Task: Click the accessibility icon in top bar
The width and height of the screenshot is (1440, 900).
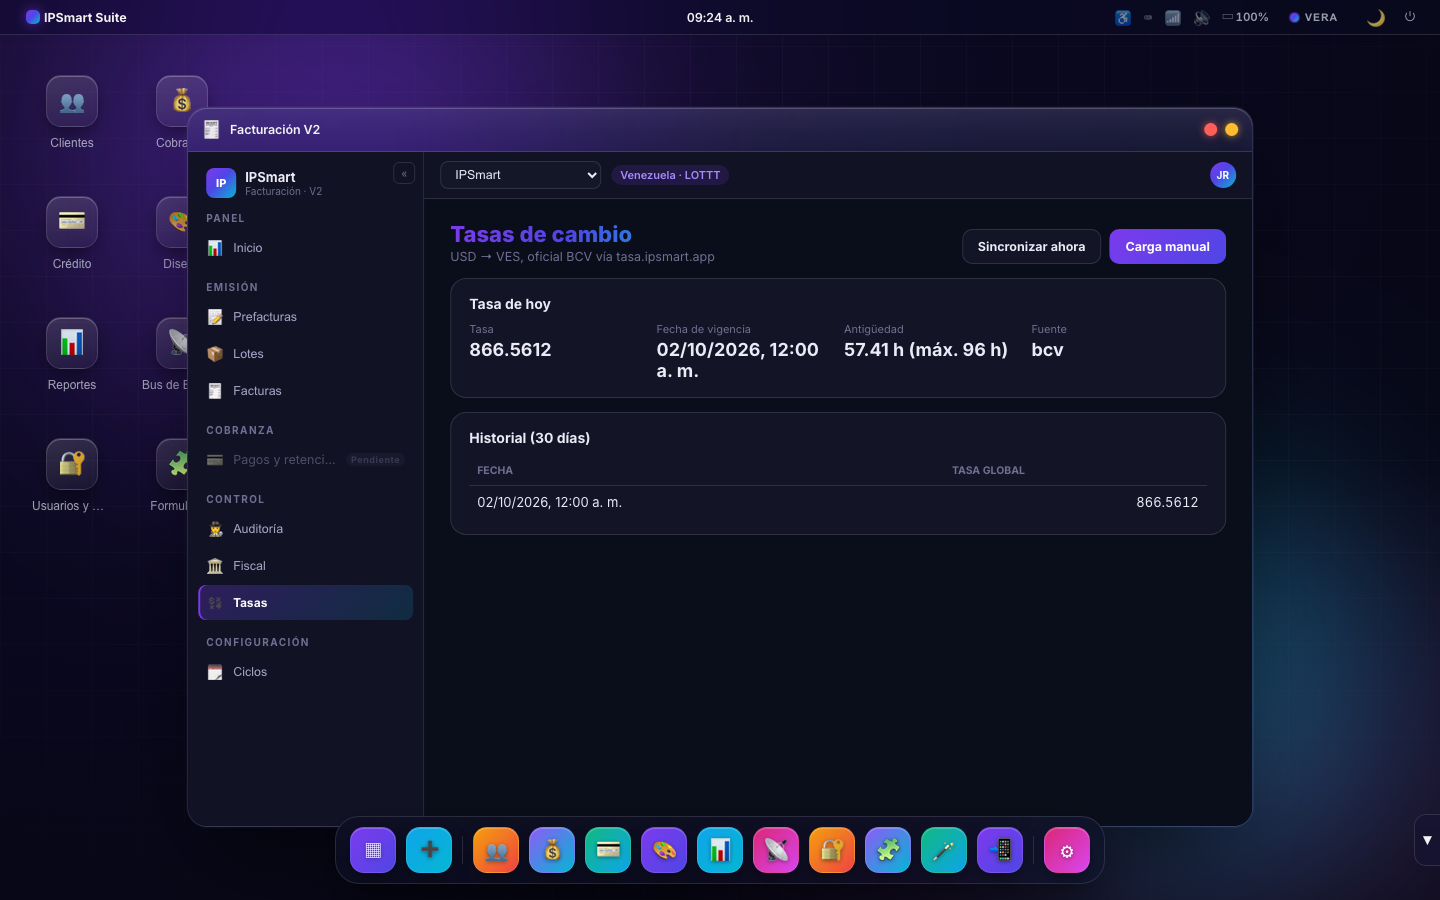Action: 1123,17
